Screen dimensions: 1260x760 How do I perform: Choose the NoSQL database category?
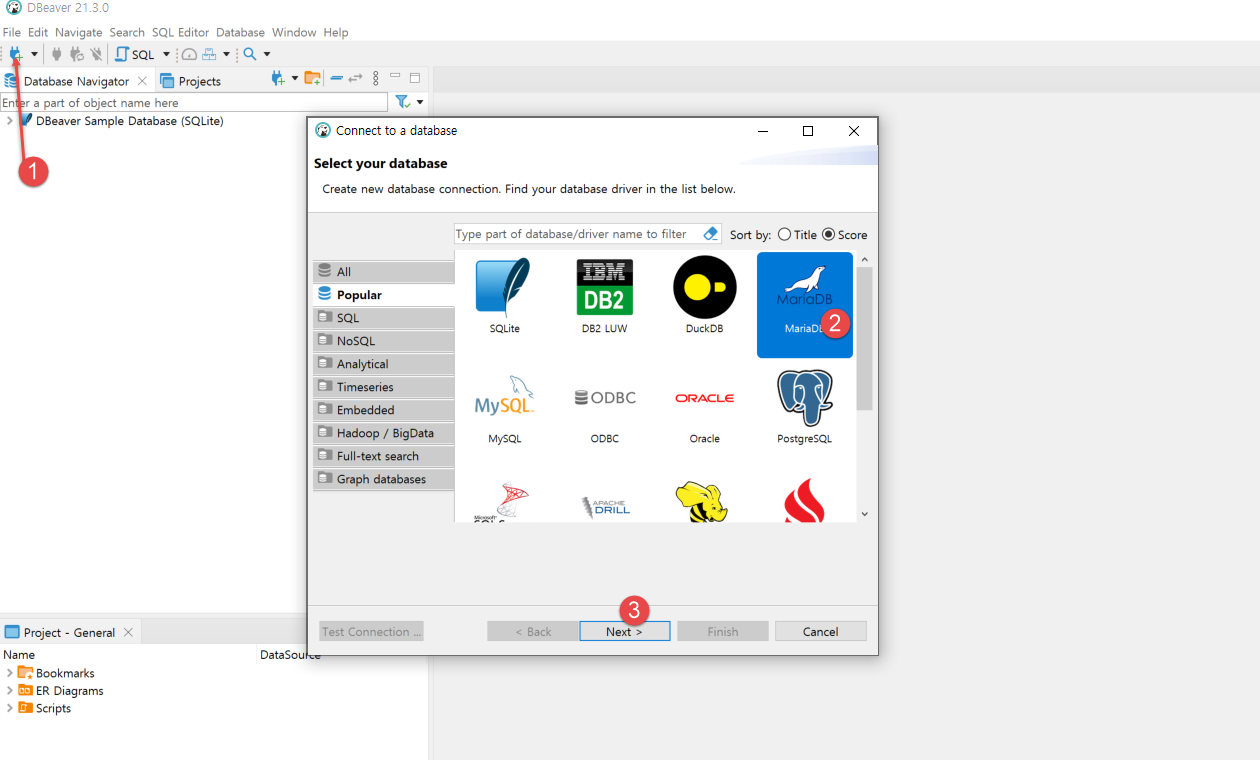[x=384, y=341]
